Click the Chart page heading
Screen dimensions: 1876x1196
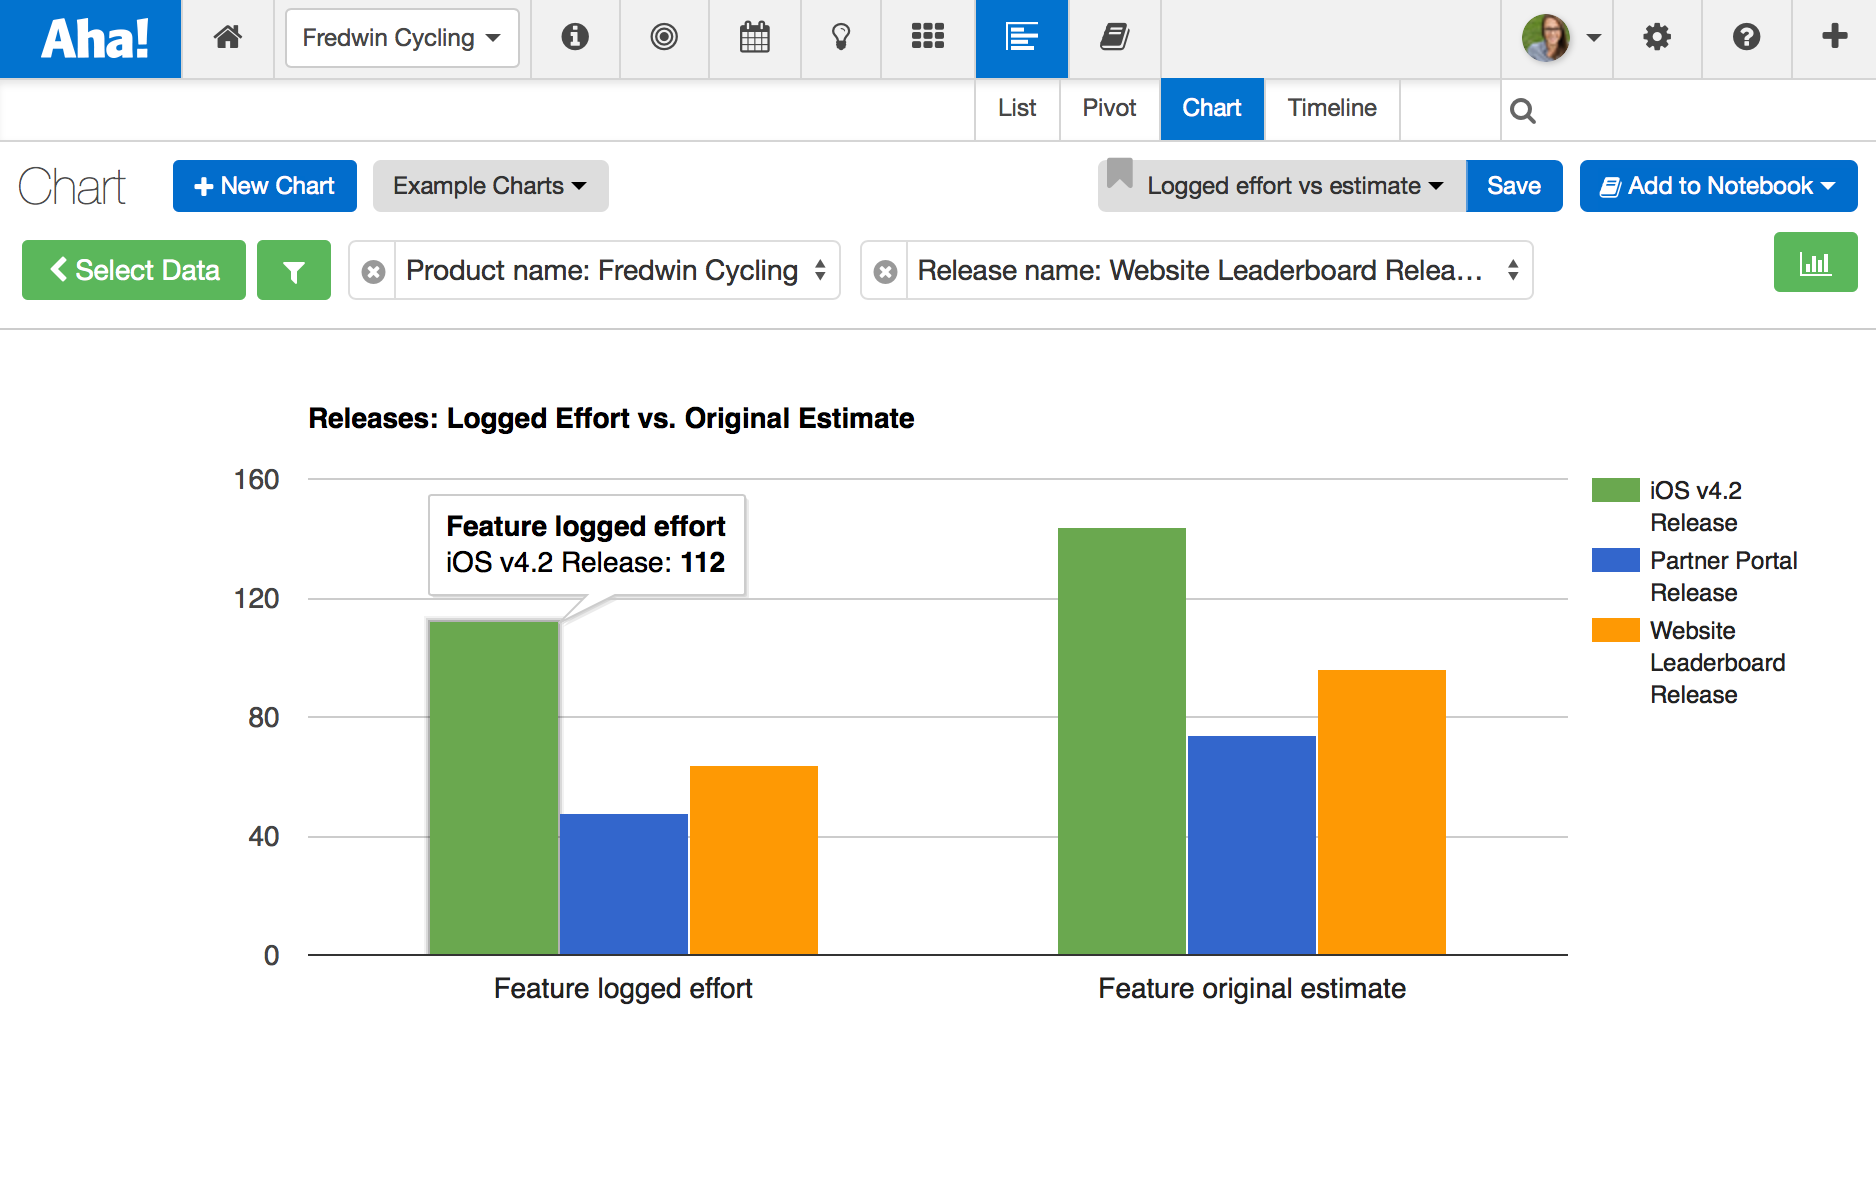72,186
